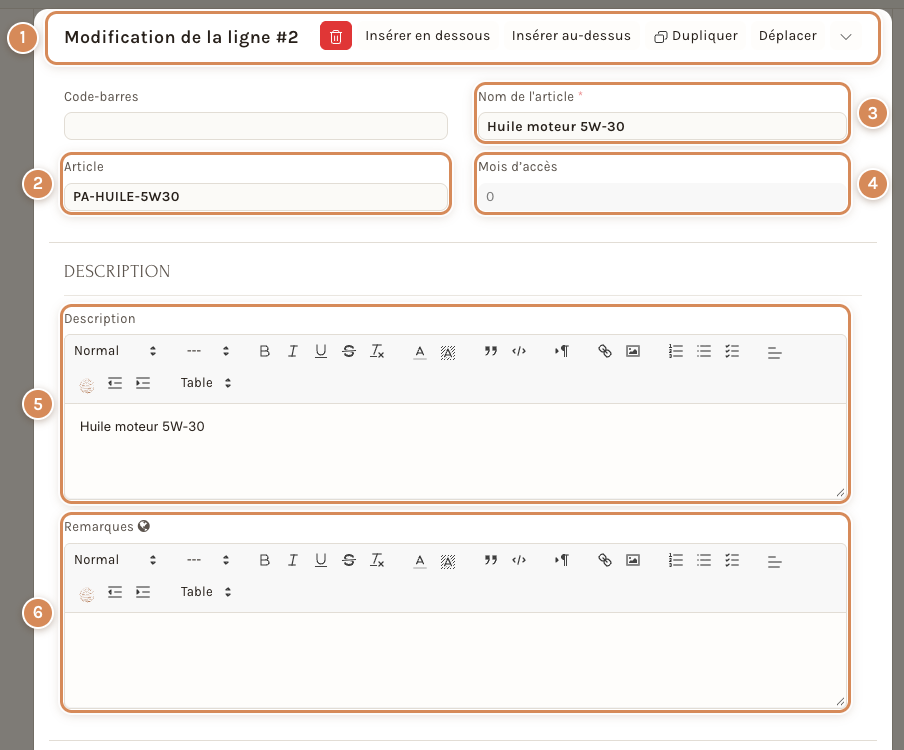
Task: Insert a link in the Remarques editor
Action: point(605,560)
